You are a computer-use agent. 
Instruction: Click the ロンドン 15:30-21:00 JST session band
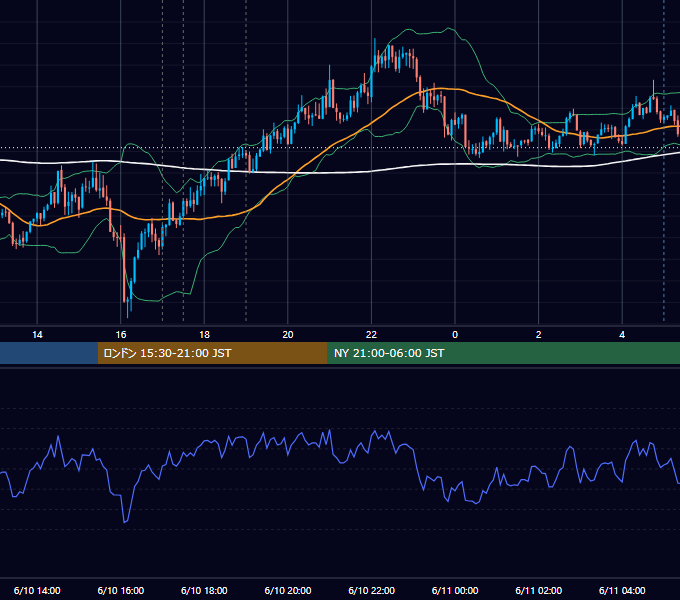[212, 353]
